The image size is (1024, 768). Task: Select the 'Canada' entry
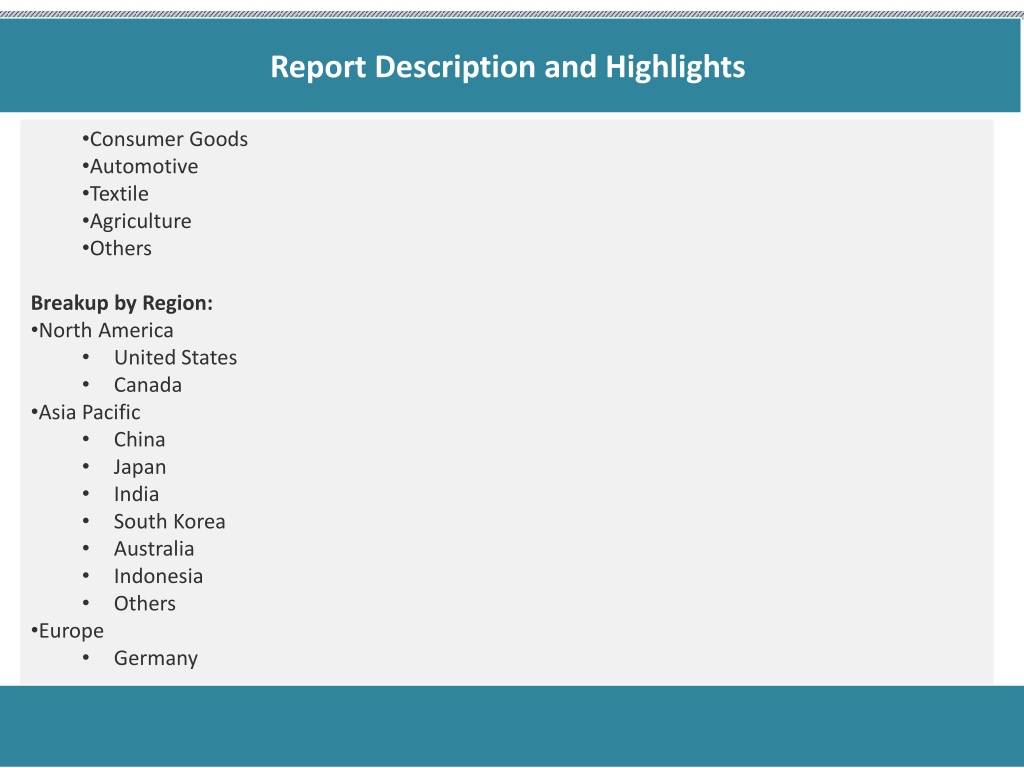click(148, 385)
